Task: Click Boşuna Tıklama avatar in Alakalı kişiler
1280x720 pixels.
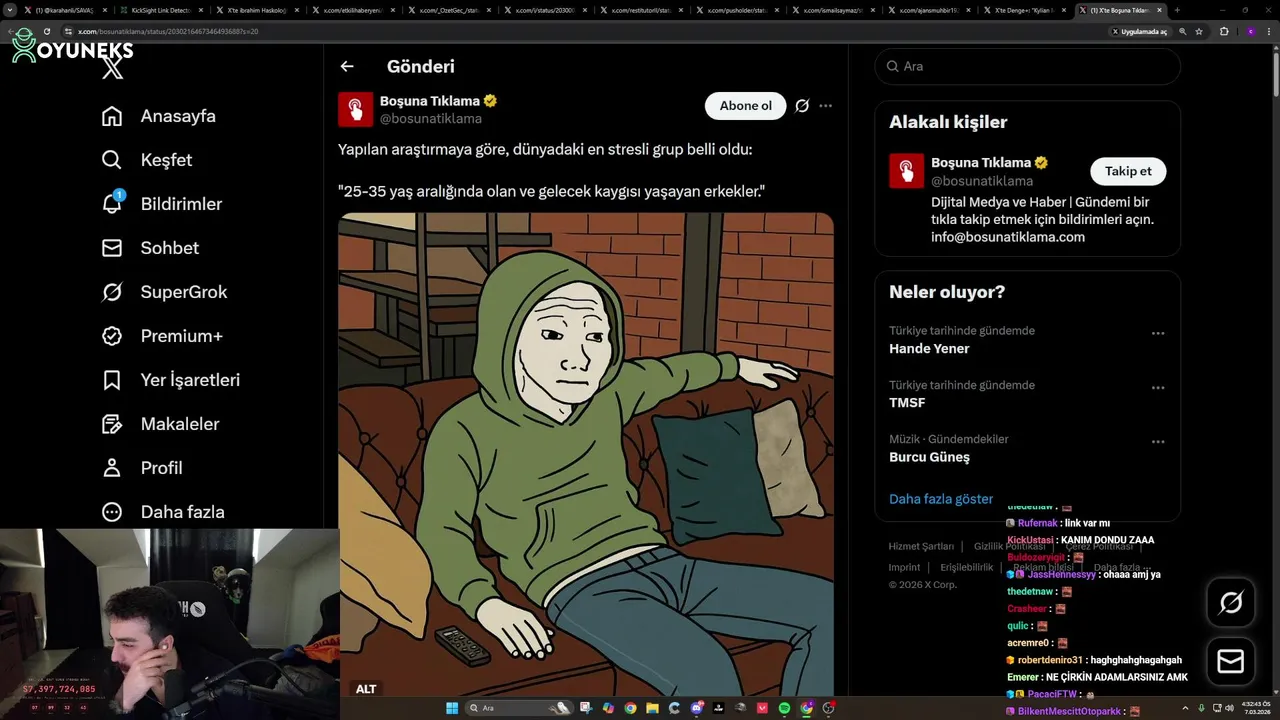Action: coord(907,171)
